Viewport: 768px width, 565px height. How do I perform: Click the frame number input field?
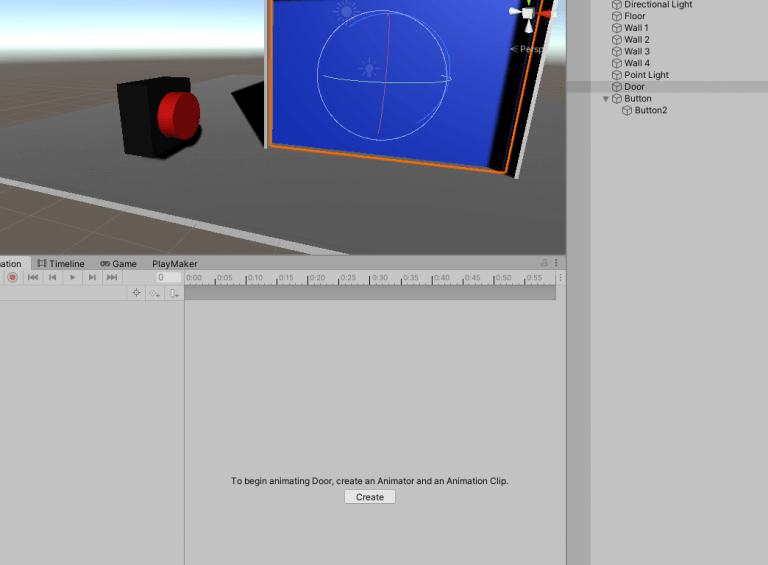[x=169, y=278]
